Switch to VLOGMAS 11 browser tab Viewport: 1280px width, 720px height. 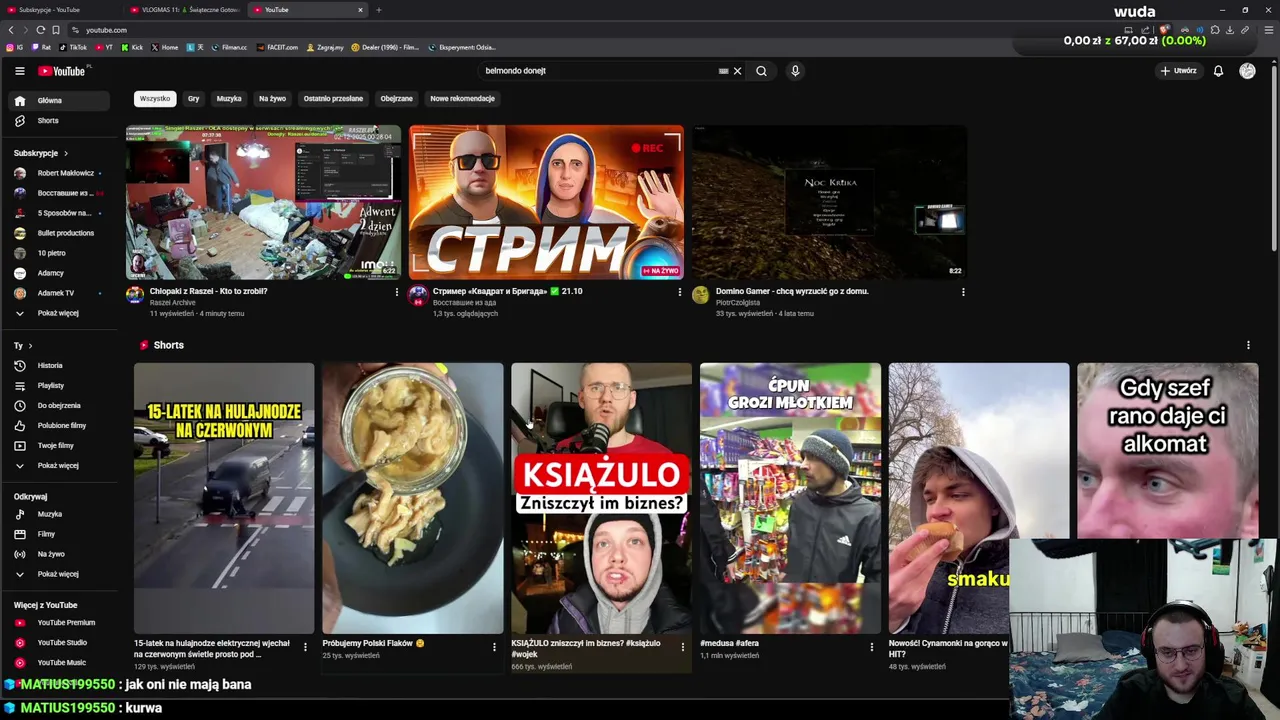pyautogui.click(x=185, y=10)
